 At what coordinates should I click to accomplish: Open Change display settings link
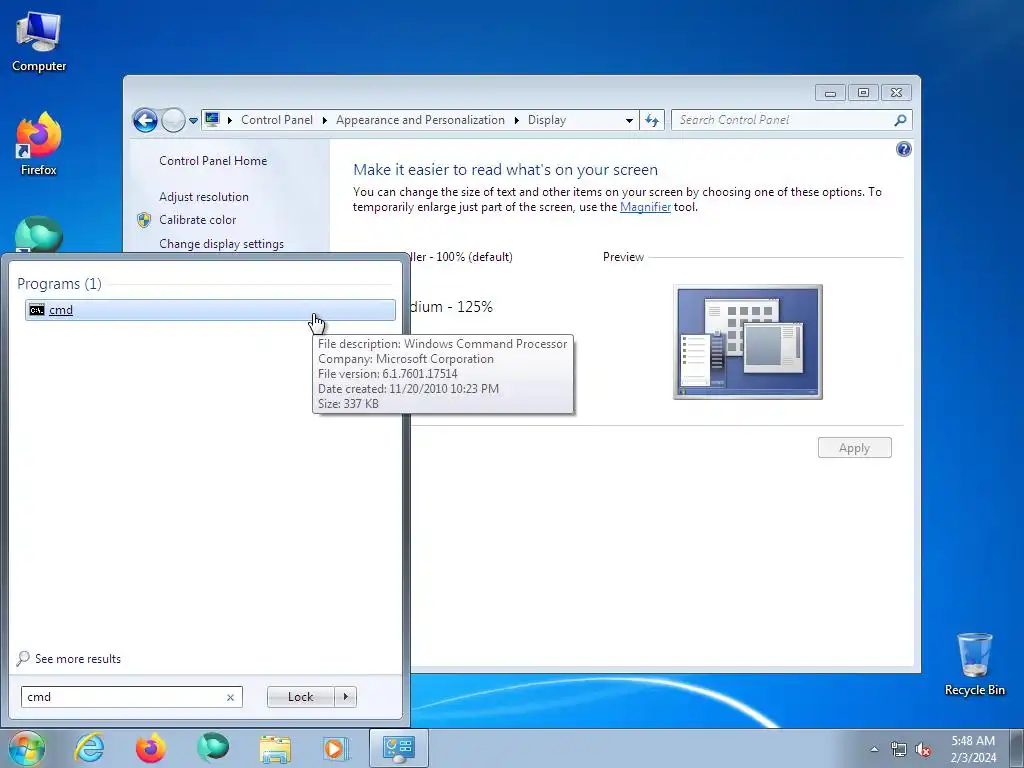click(221, 244)
